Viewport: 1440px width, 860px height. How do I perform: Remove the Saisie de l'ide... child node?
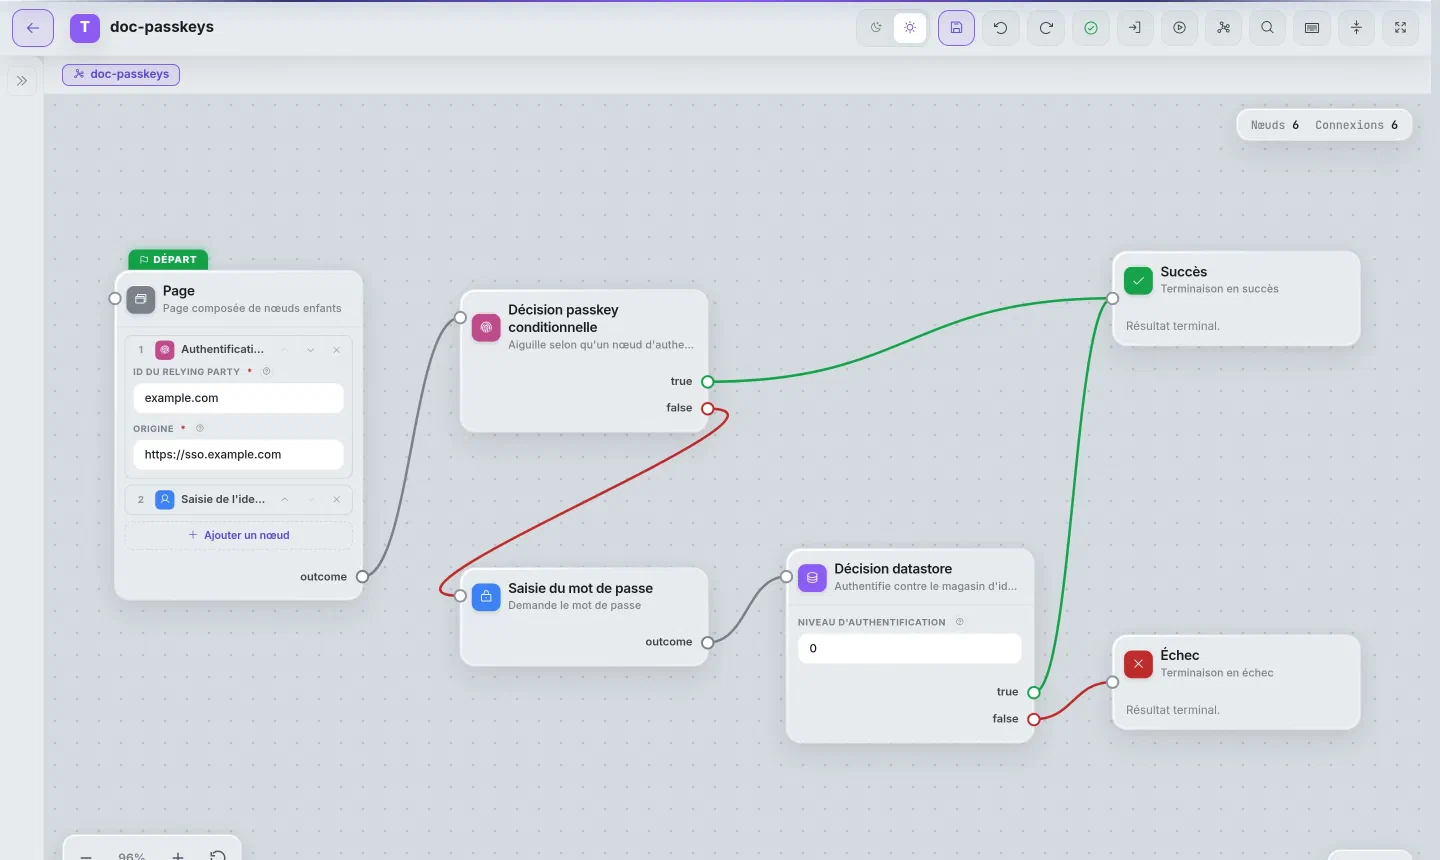click(x=337, y=499)
